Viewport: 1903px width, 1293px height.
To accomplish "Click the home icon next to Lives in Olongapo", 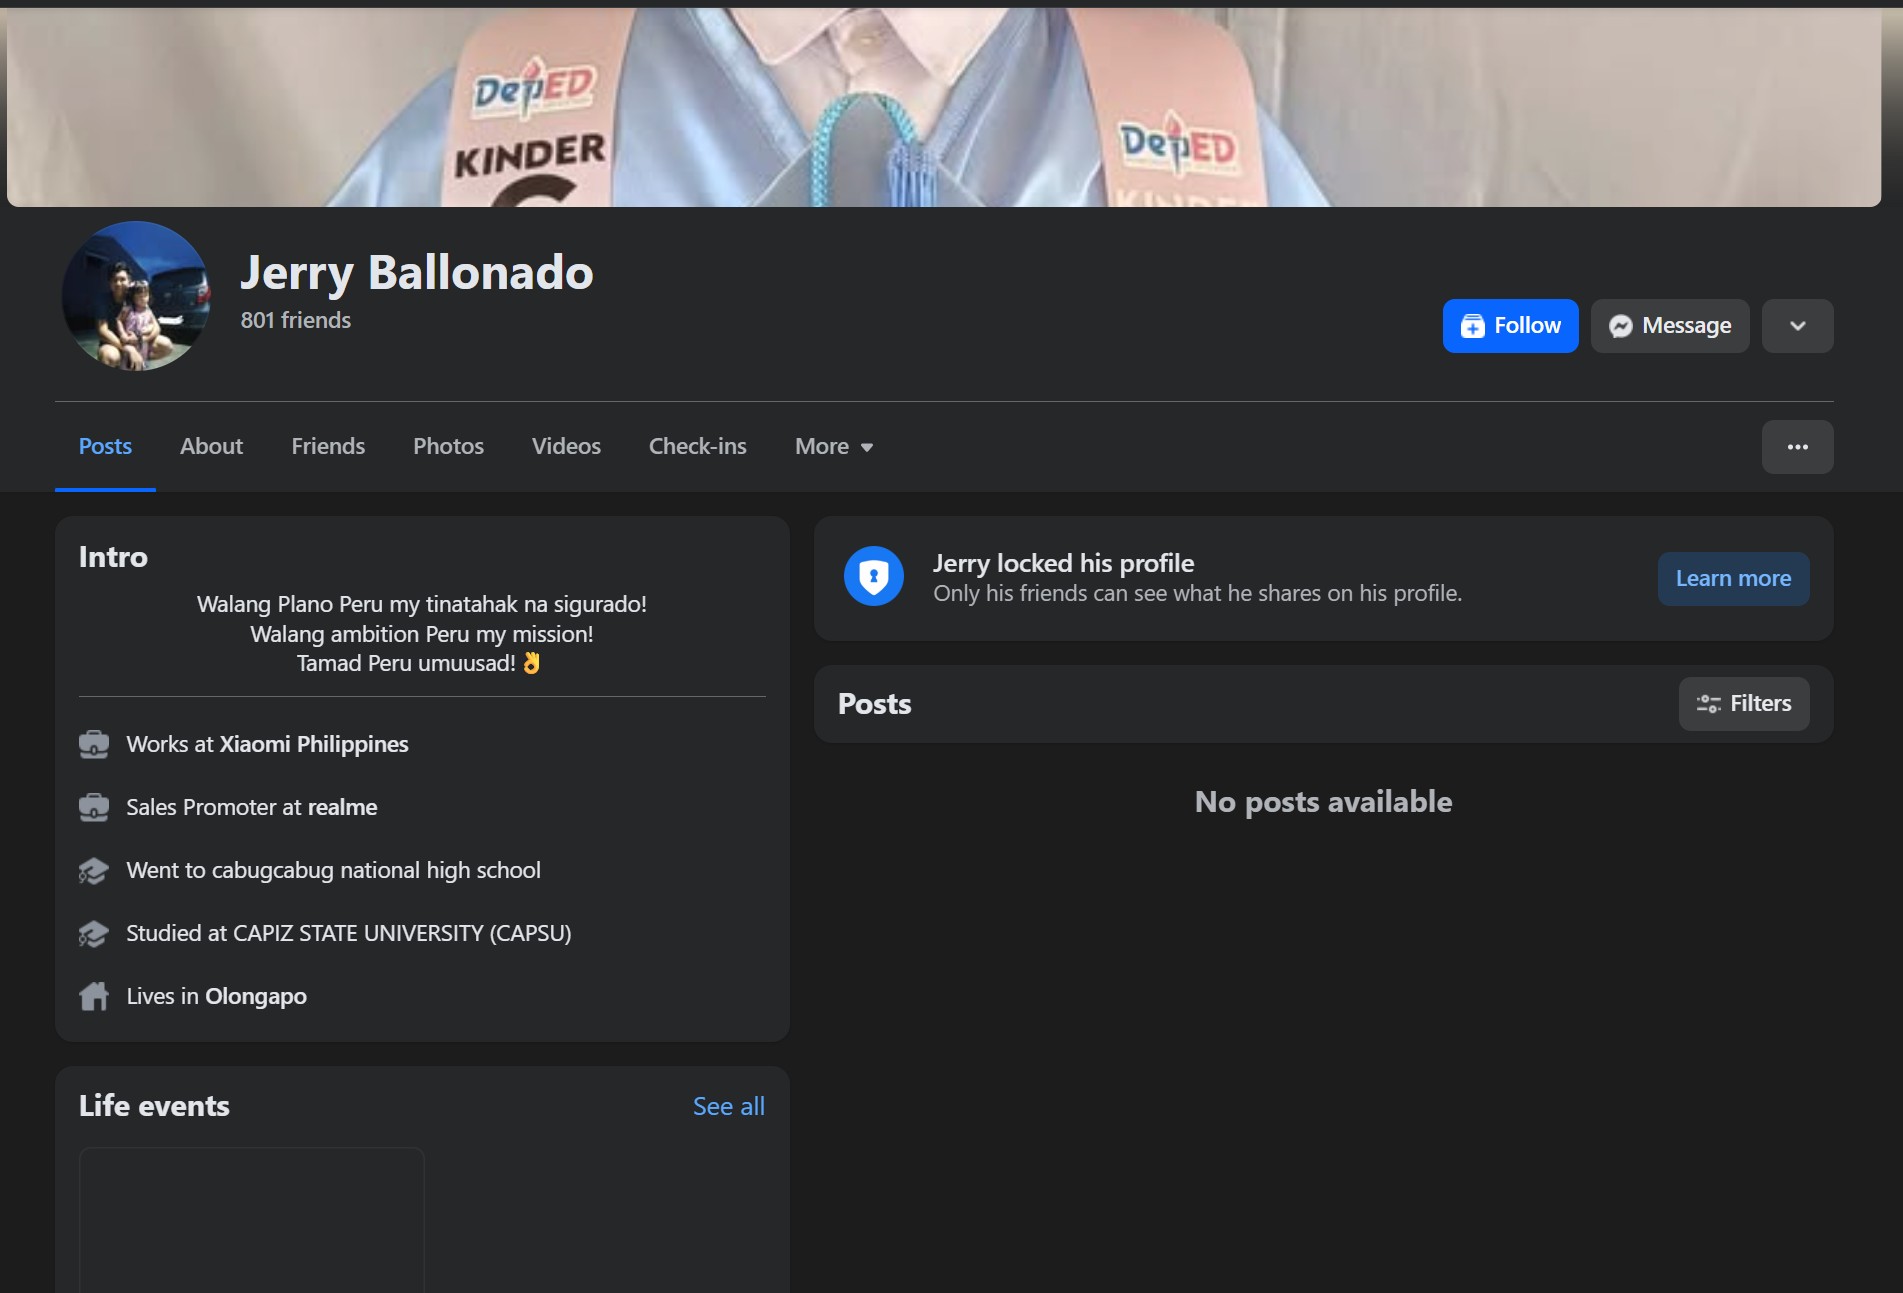I will tap(94, 996).
